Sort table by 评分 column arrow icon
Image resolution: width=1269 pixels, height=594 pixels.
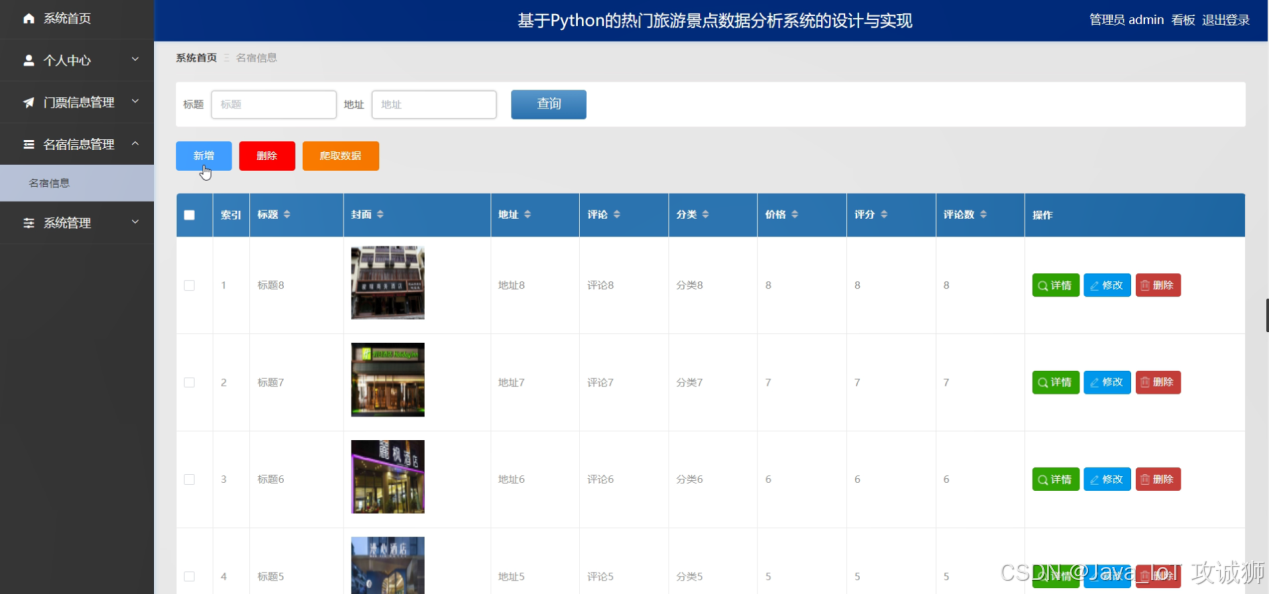point(884,215)
